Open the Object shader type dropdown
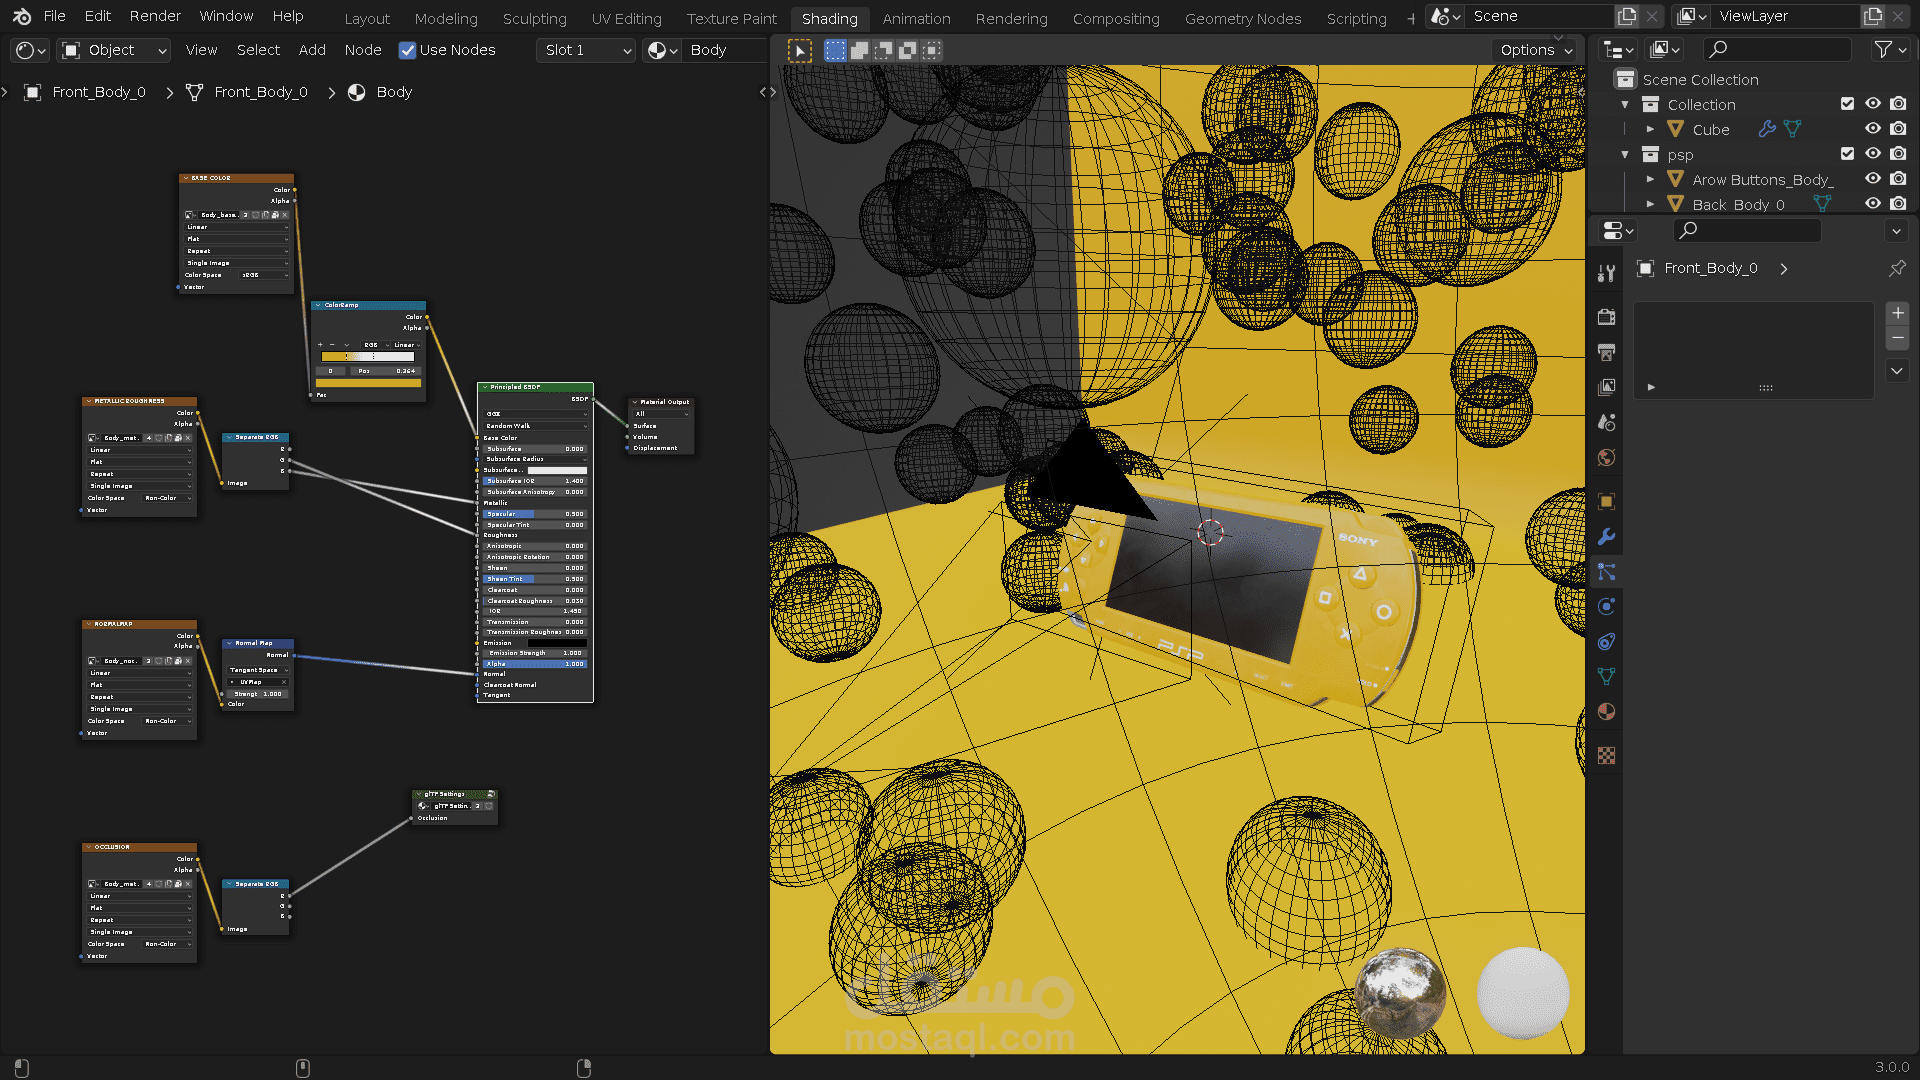 point(112,50)
